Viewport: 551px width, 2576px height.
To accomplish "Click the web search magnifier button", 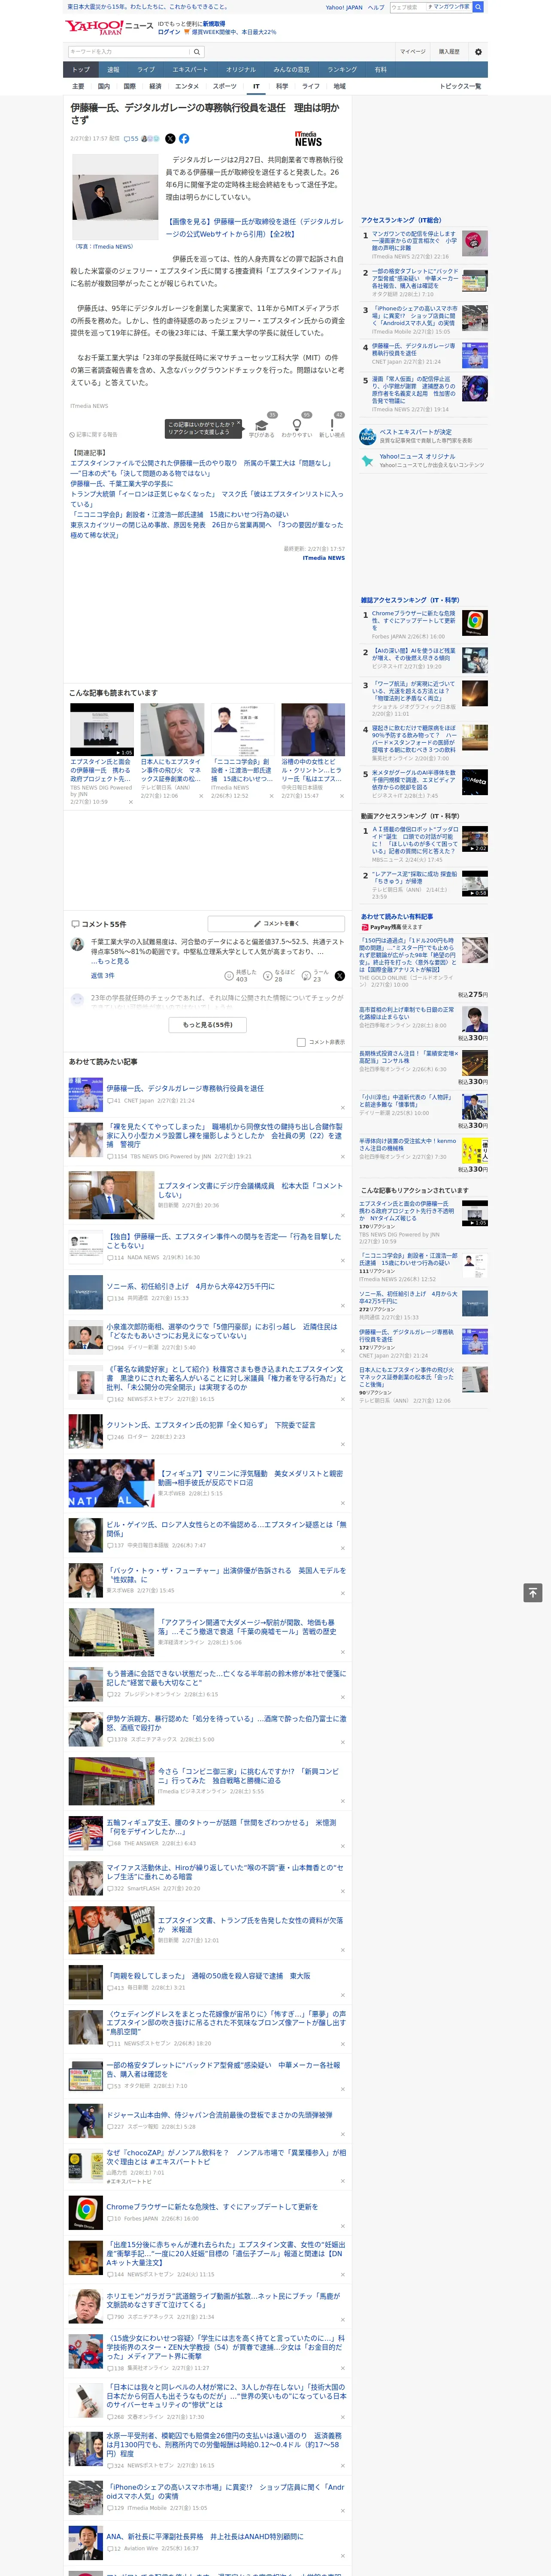I will 478,7.
